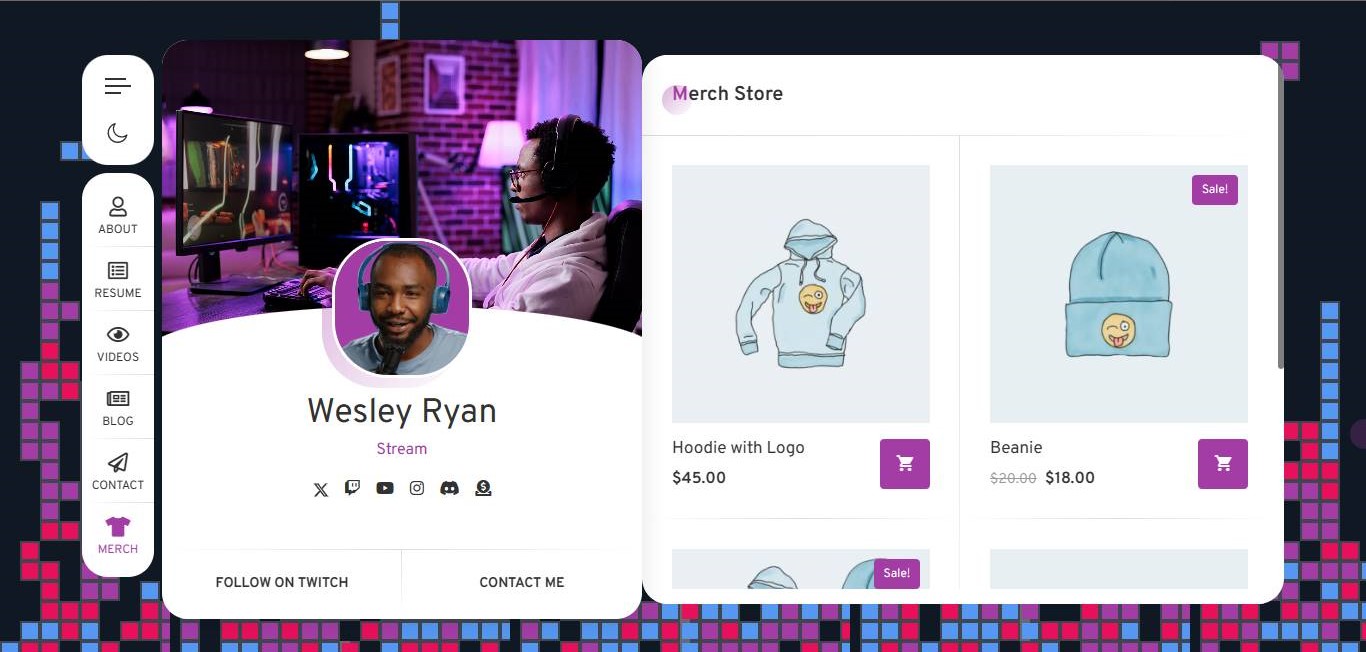Image resolution: width=1366 pixels, height=652 pixels.
Task: Open Discord social profile icon
Action: (x=450, y=488)
